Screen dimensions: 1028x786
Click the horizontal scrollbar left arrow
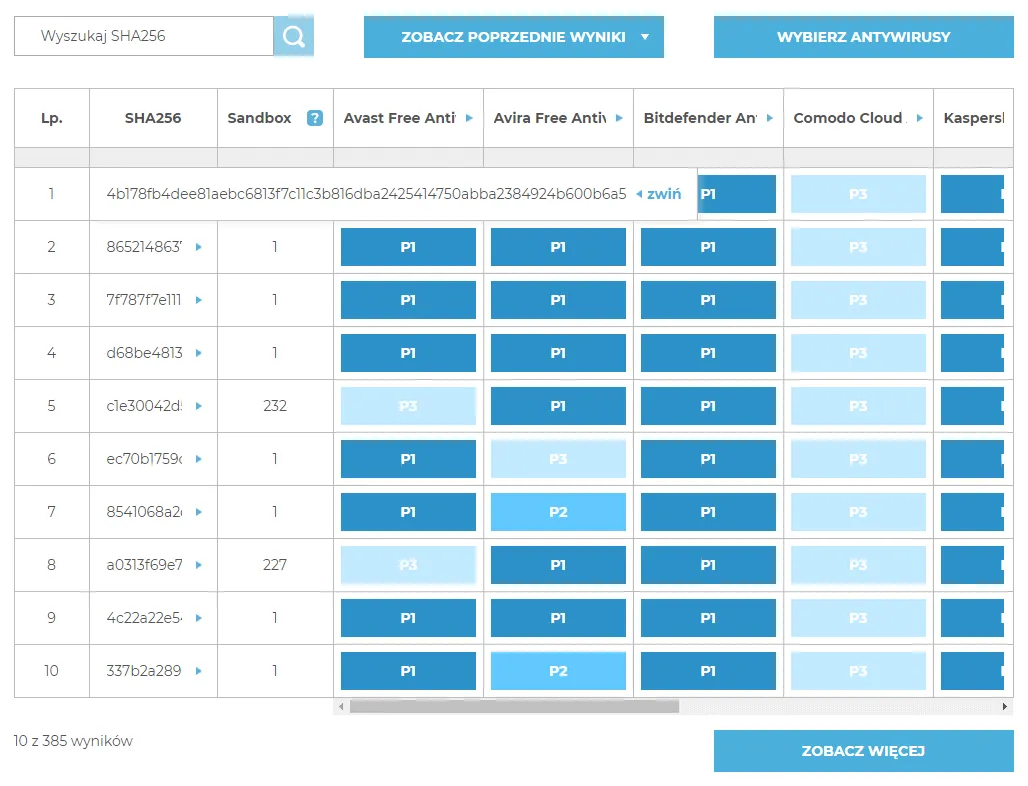(x=341, y=707)
